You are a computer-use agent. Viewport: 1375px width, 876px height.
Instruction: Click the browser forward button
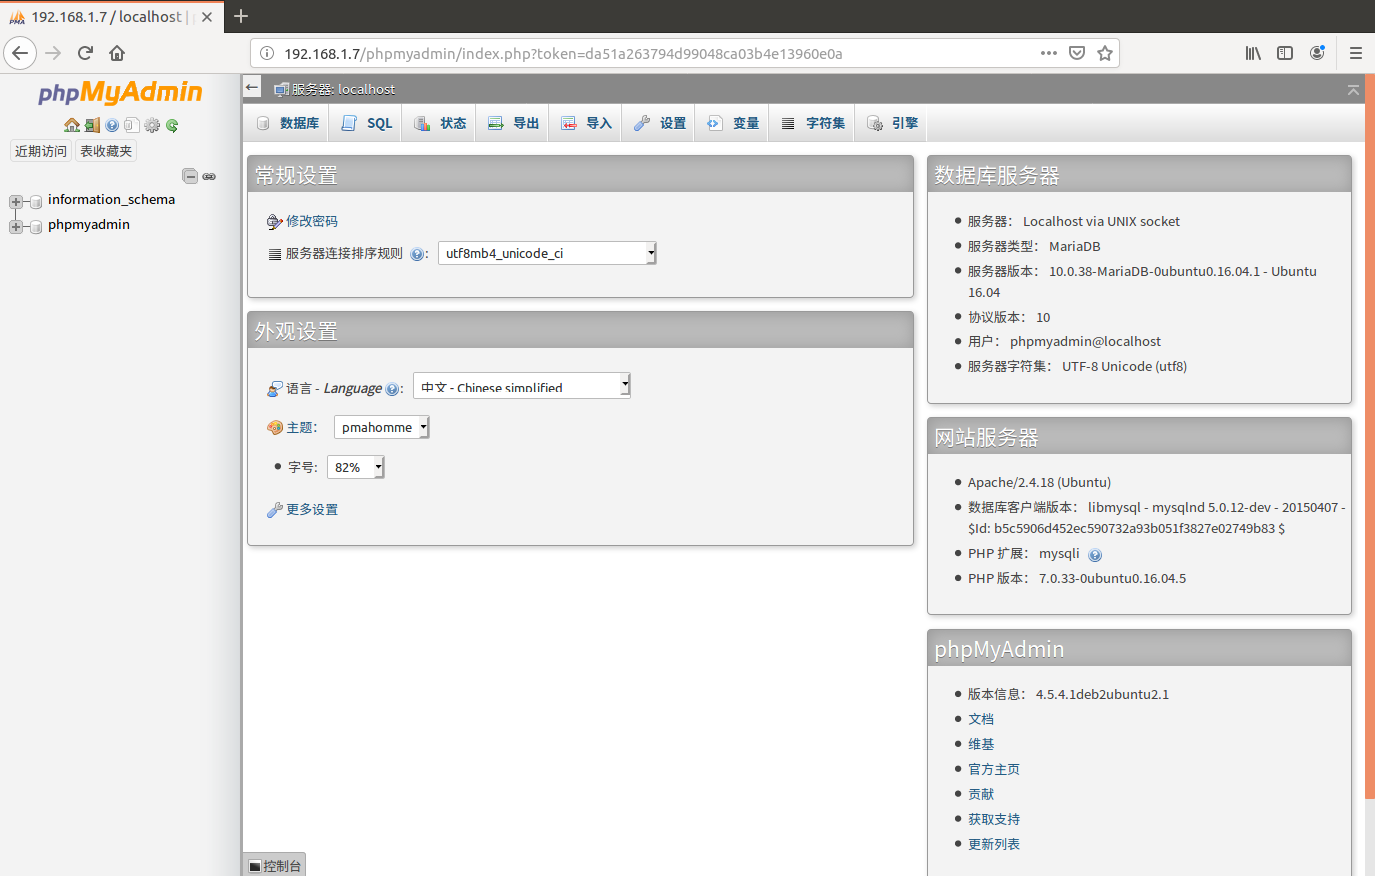(53, 53)
